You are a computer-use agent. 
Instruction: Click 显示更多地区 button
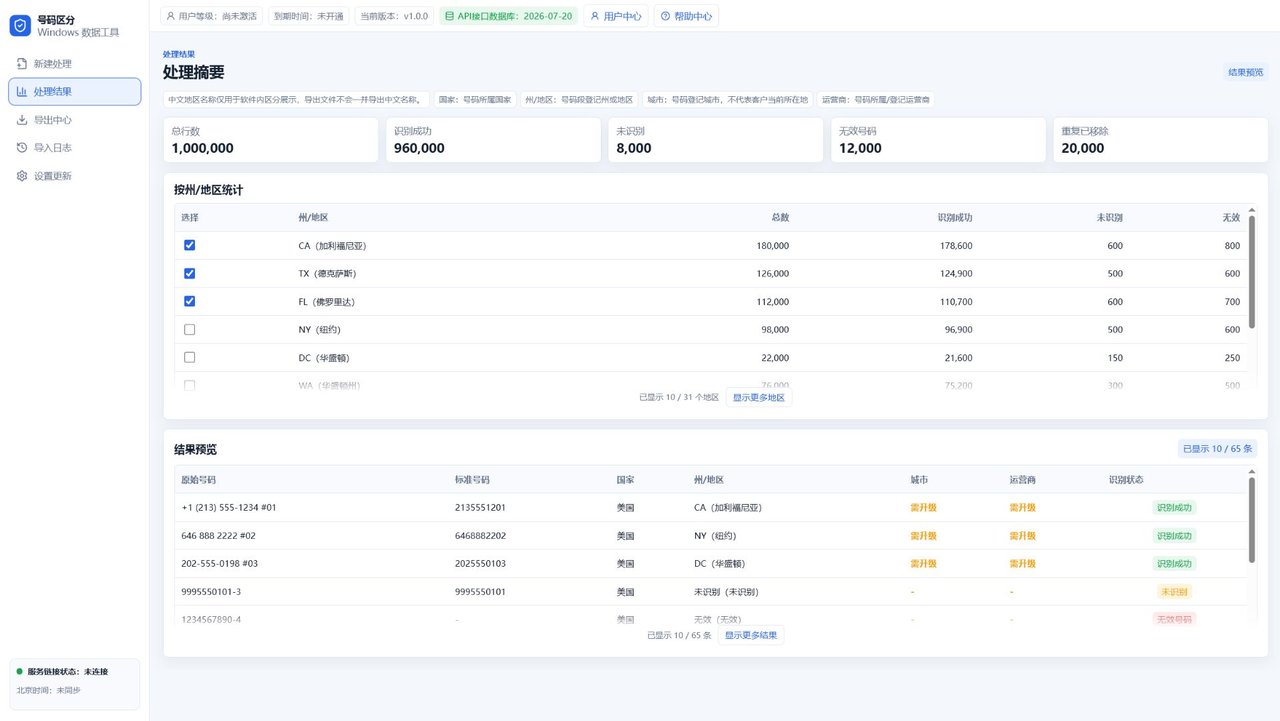[759, 398]
